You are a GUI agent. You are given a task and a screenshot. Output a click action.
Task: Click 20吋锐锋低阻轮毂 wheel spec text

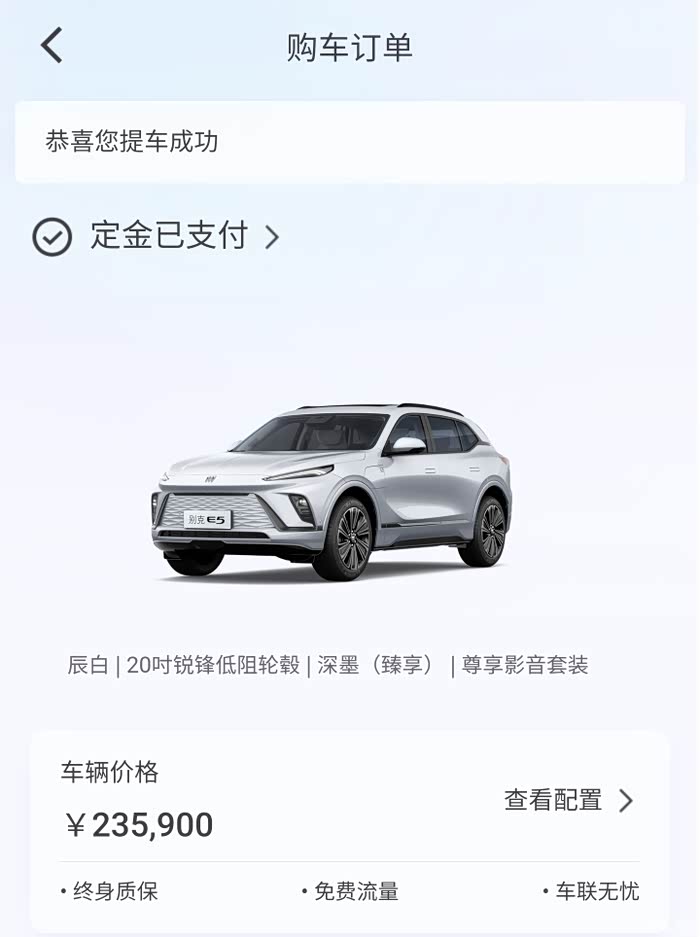(213, 665)
